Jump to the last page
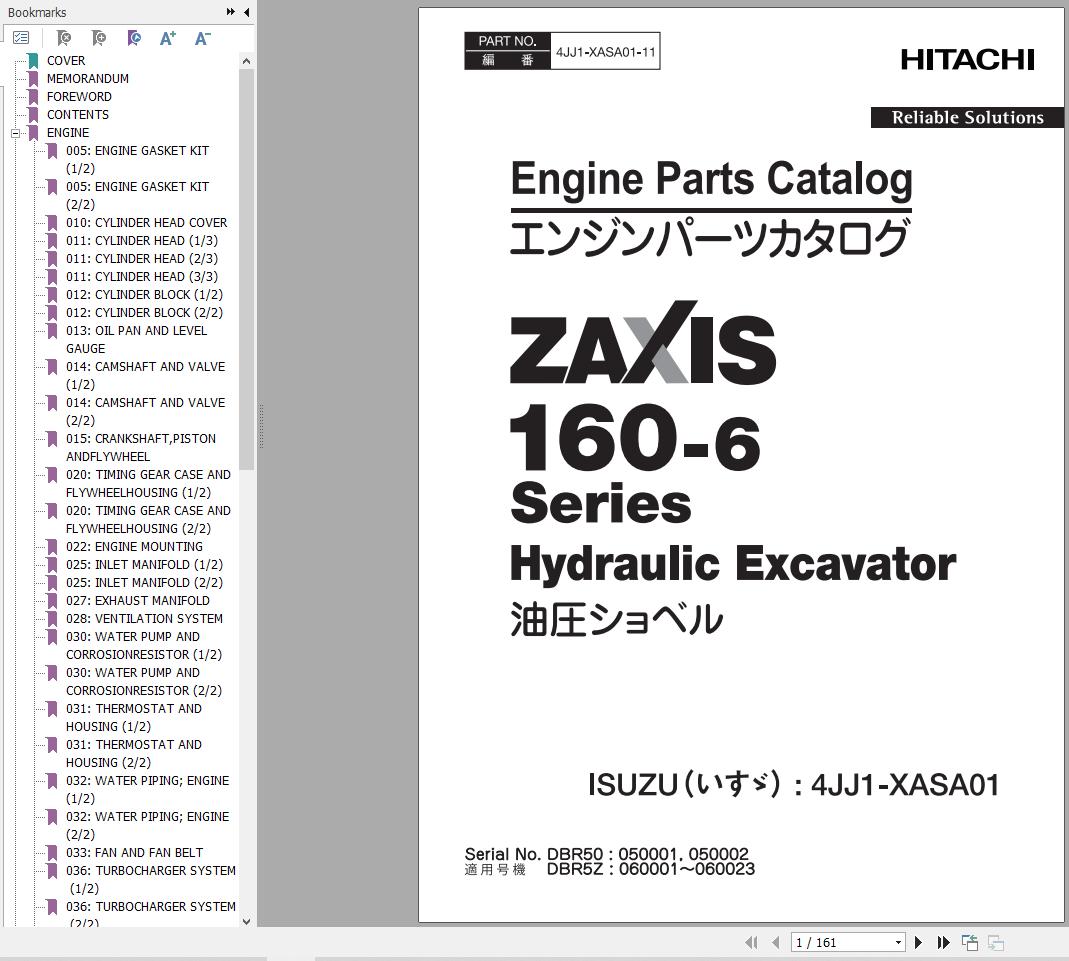The image size is (1069, 961). pyautogui.click(x=944, y=943)
